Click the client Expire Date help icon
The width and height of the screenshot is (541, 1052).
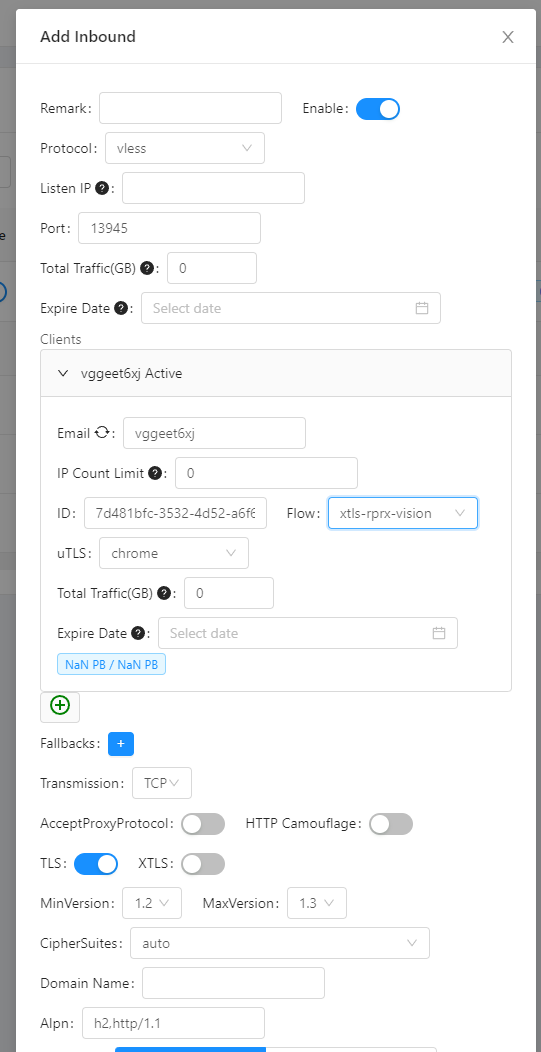138,633
